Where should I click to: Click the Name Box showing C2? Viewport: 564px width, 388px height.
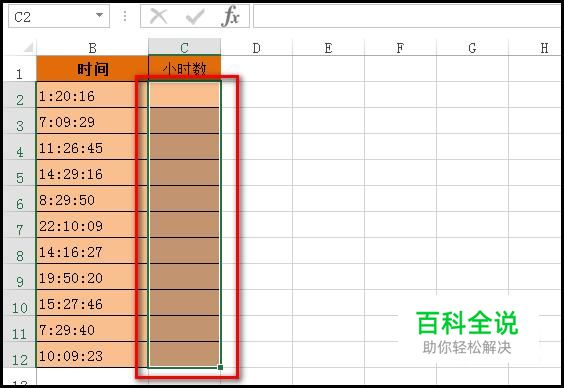coord(59,16)
